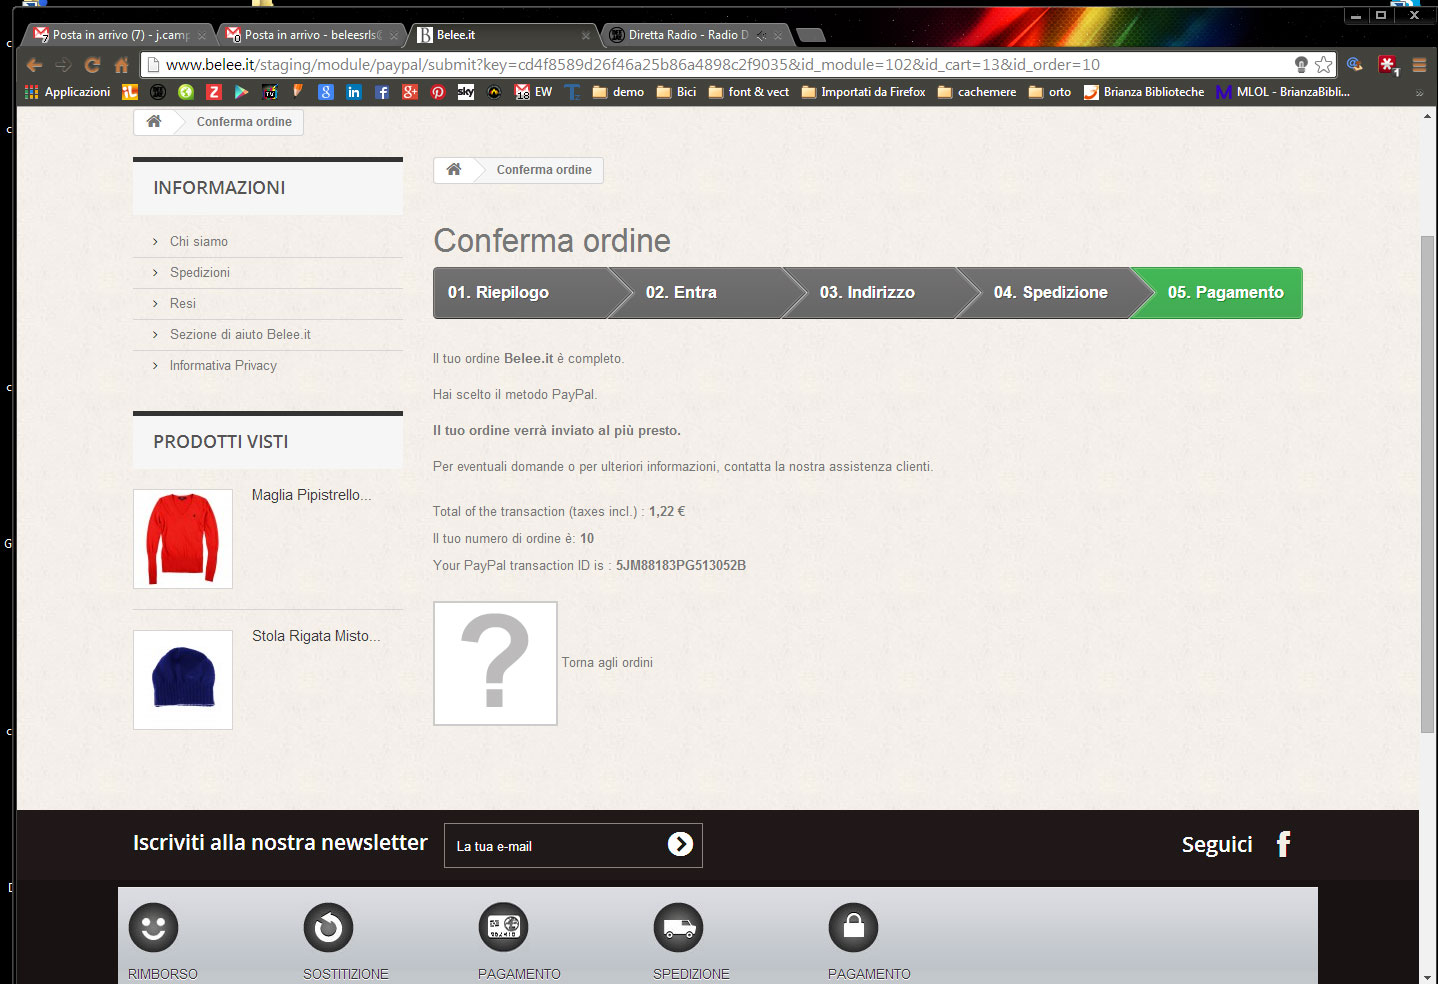
Task: Open the demo bookmarks folder
Action: 618,92
